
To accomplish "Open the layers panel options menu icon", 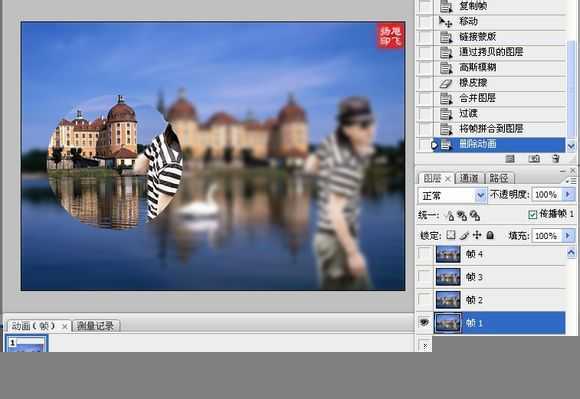I will (x=572, y=180).
